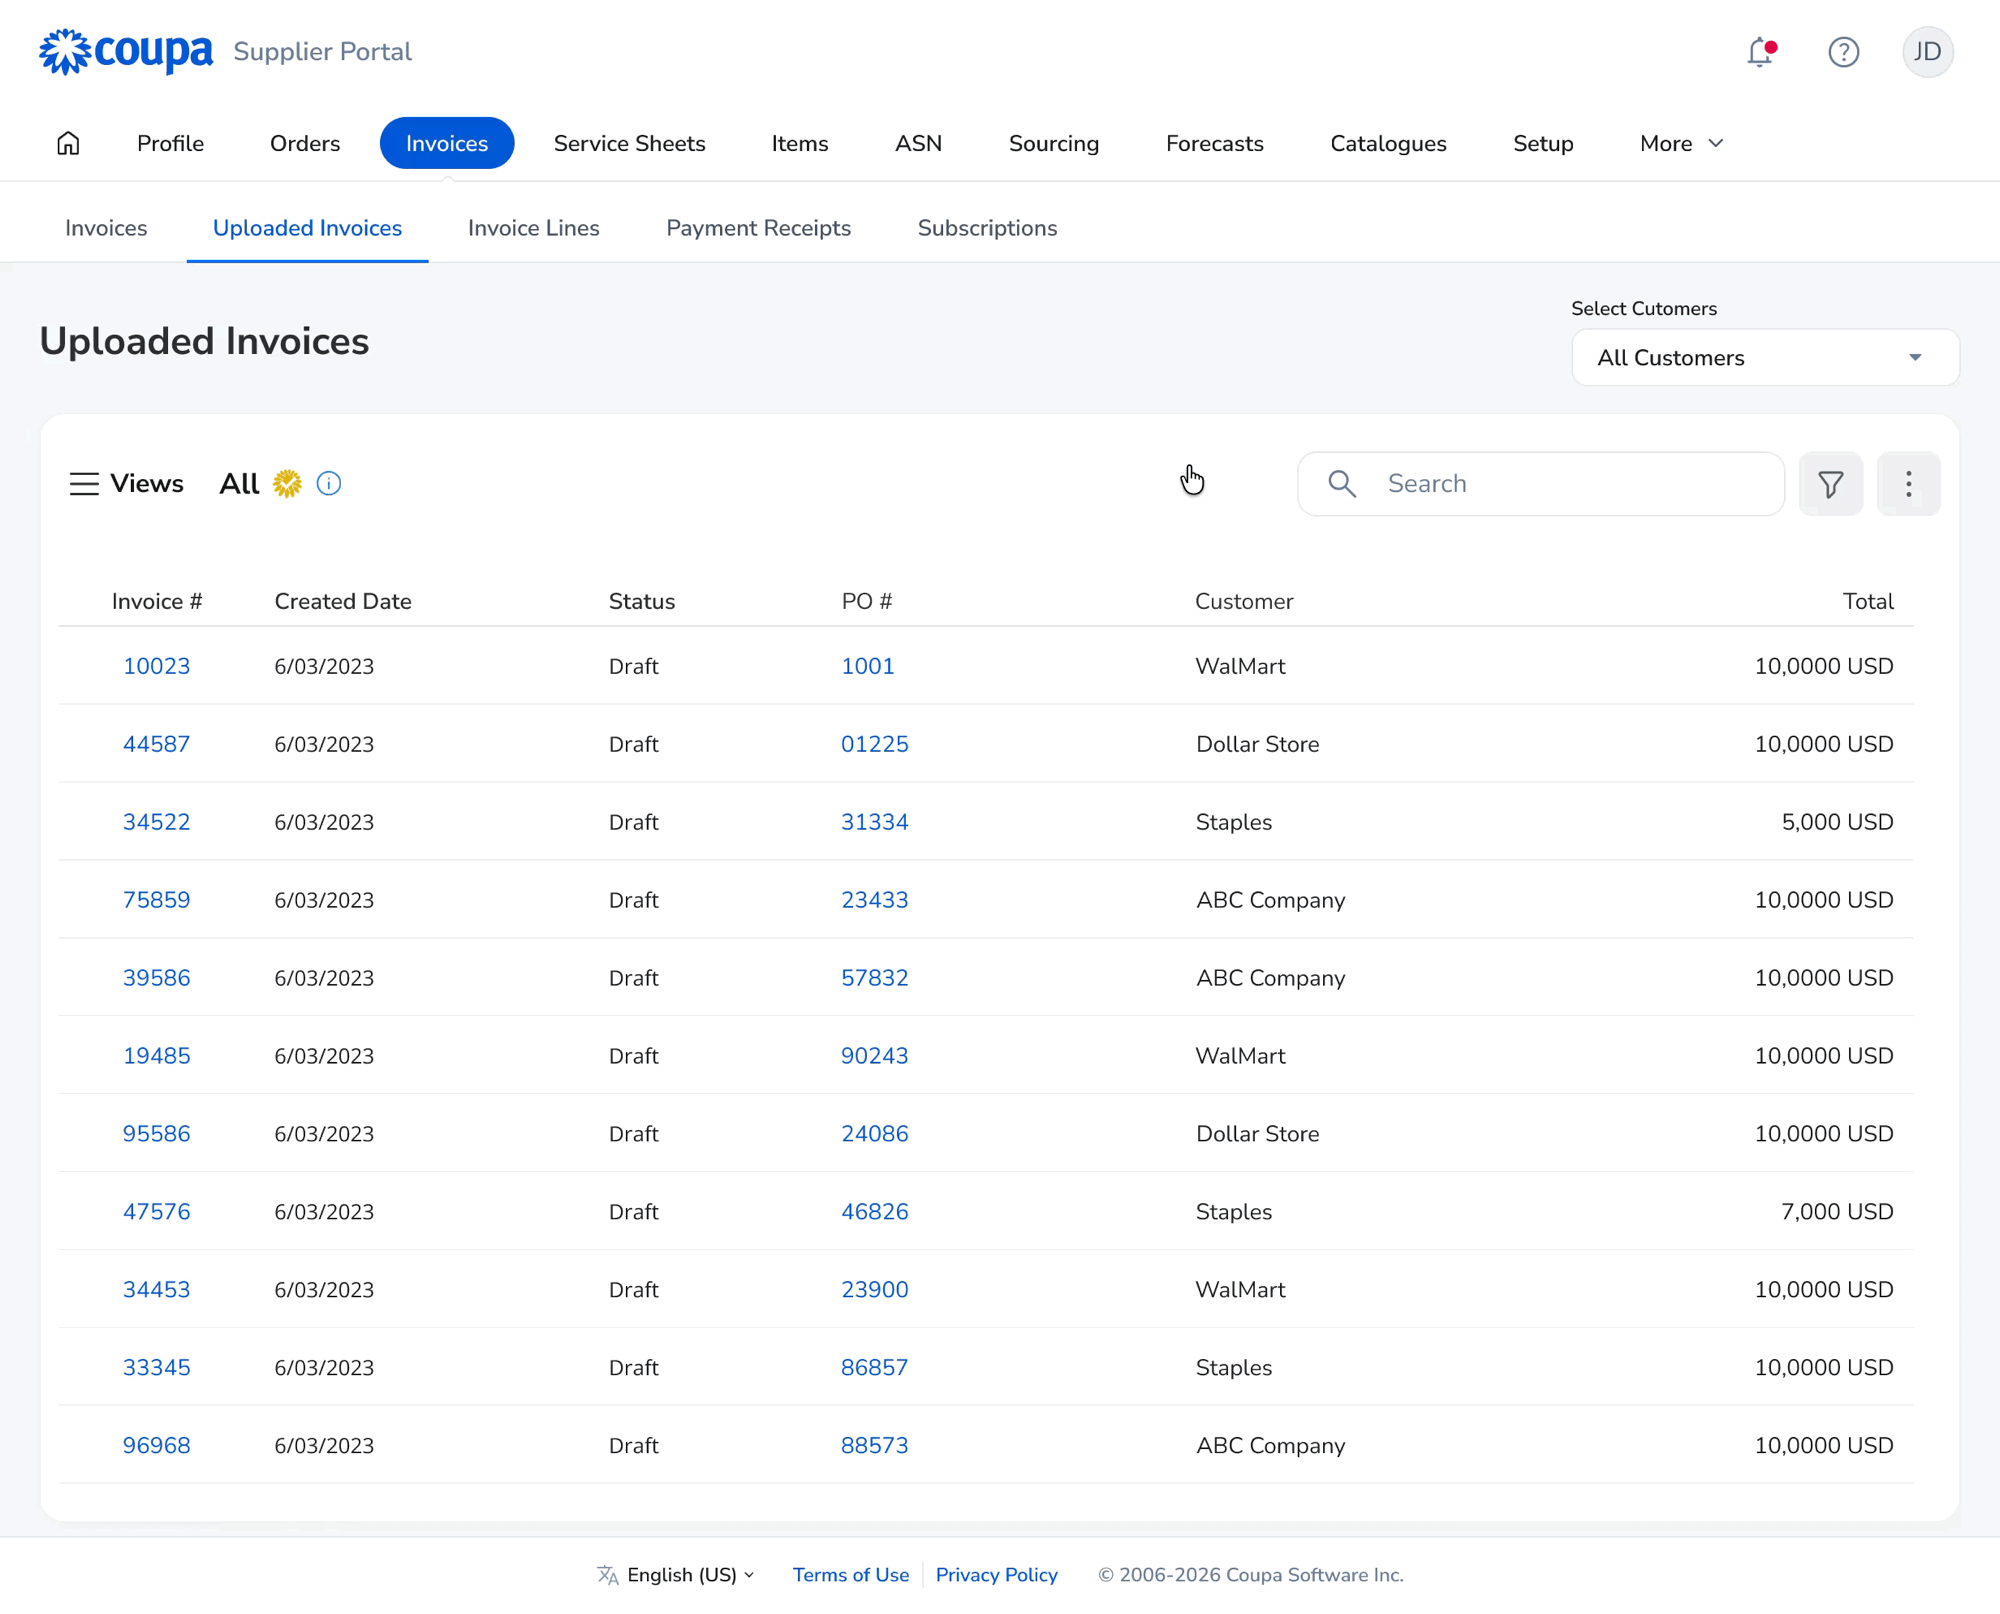2000x1614 pixels.
Task: Click the search magnifier icon
Action: tap(1342, 484)
